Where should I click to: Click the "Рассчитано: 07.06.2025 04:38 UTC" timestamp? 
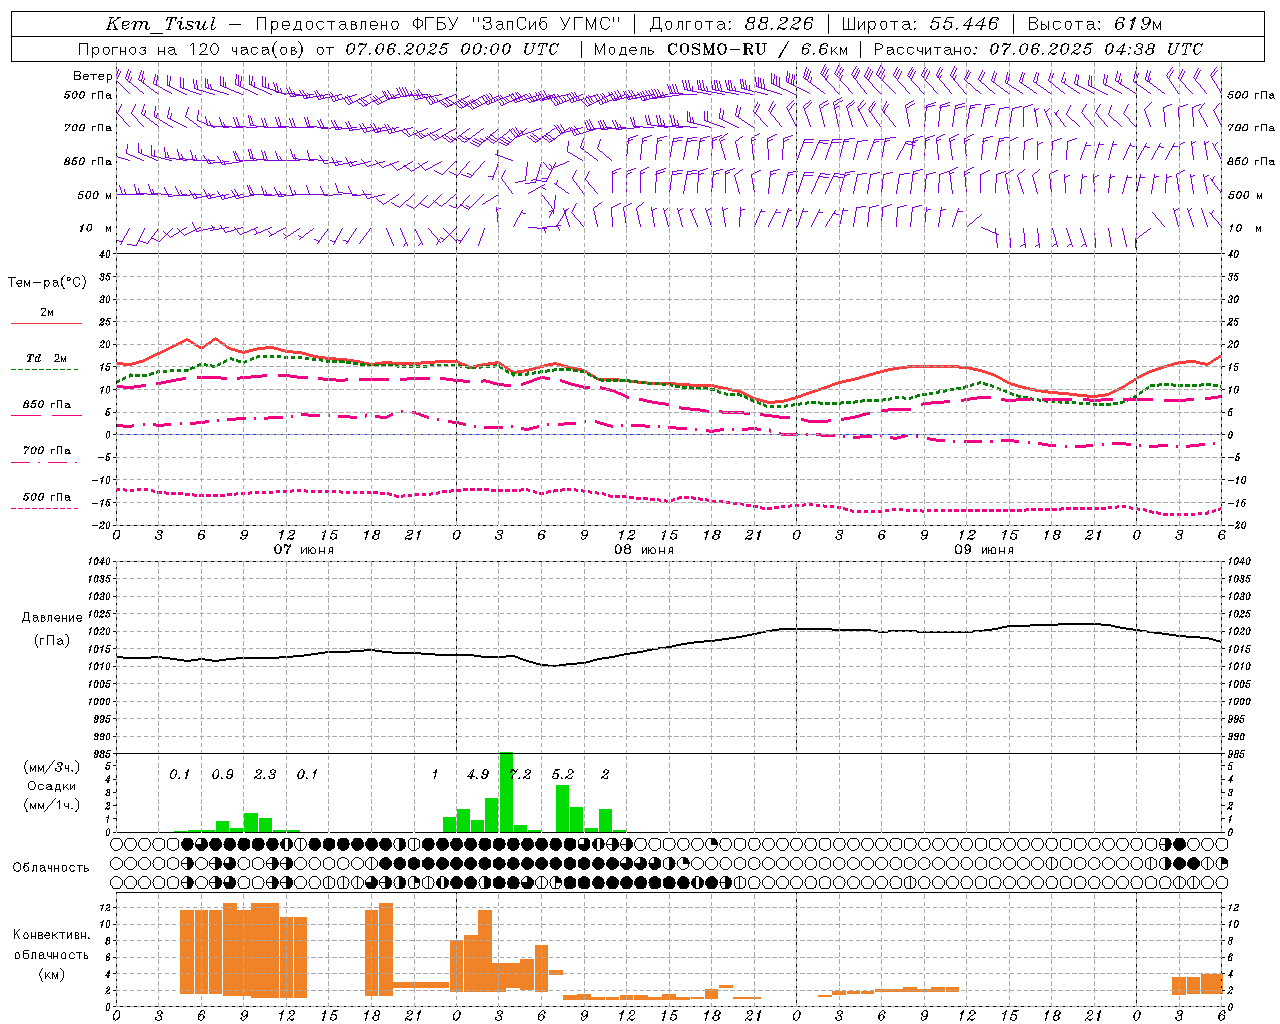(1038, 49)
